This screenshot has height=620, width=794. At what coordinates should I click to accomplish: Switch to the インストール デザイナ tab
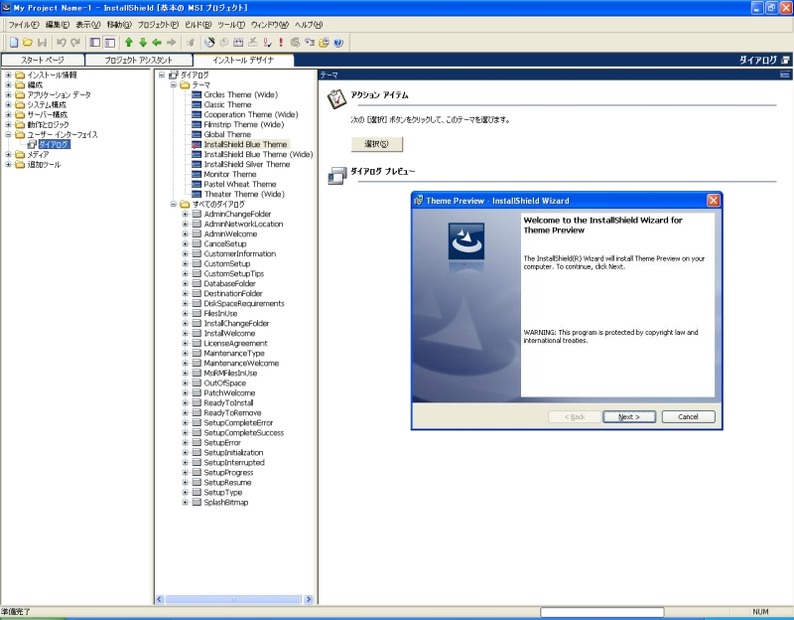[x=243, y=60]
